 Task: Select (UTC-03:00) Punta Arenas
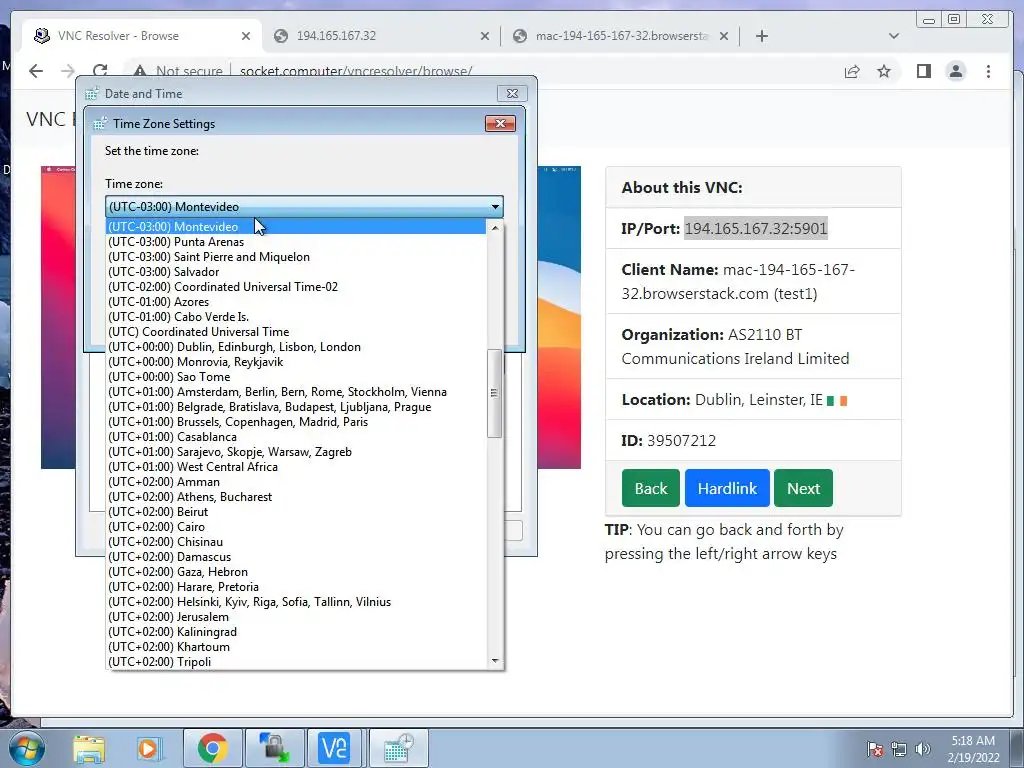coord(296,242)
